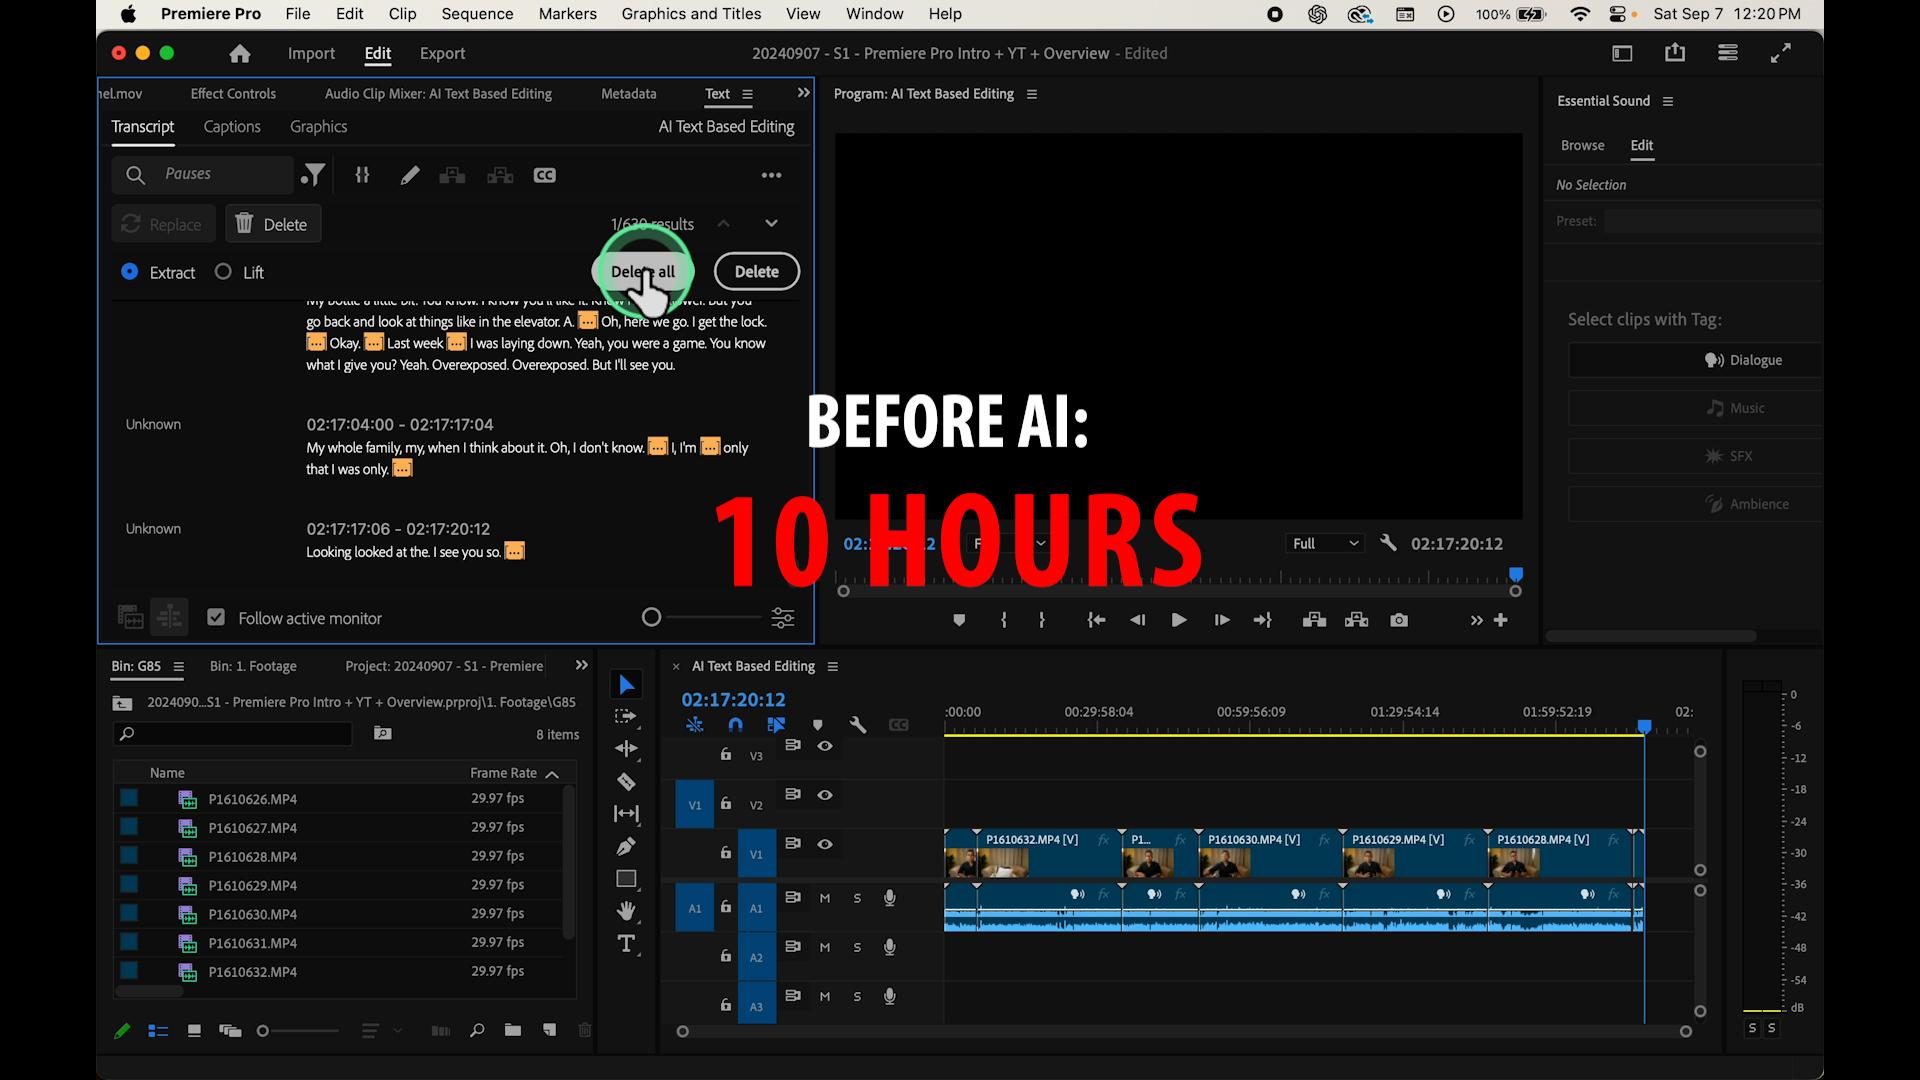Select the Hand tool

(626, 911)
